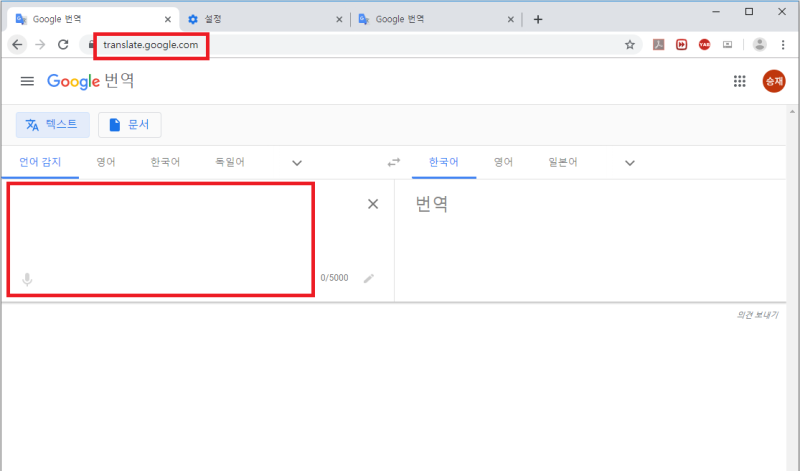800x471 pixels.
Task: Open a new browser tab
Action: pos(538,19)
